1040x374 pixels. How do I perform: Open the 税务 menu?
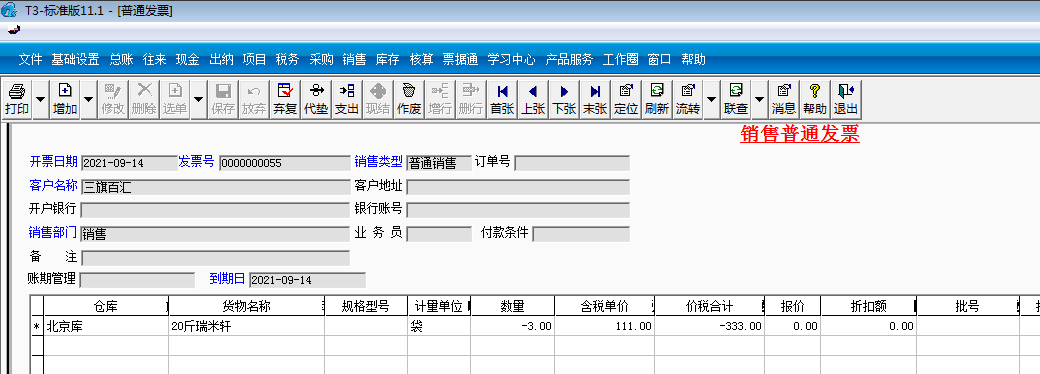(287, 60)
